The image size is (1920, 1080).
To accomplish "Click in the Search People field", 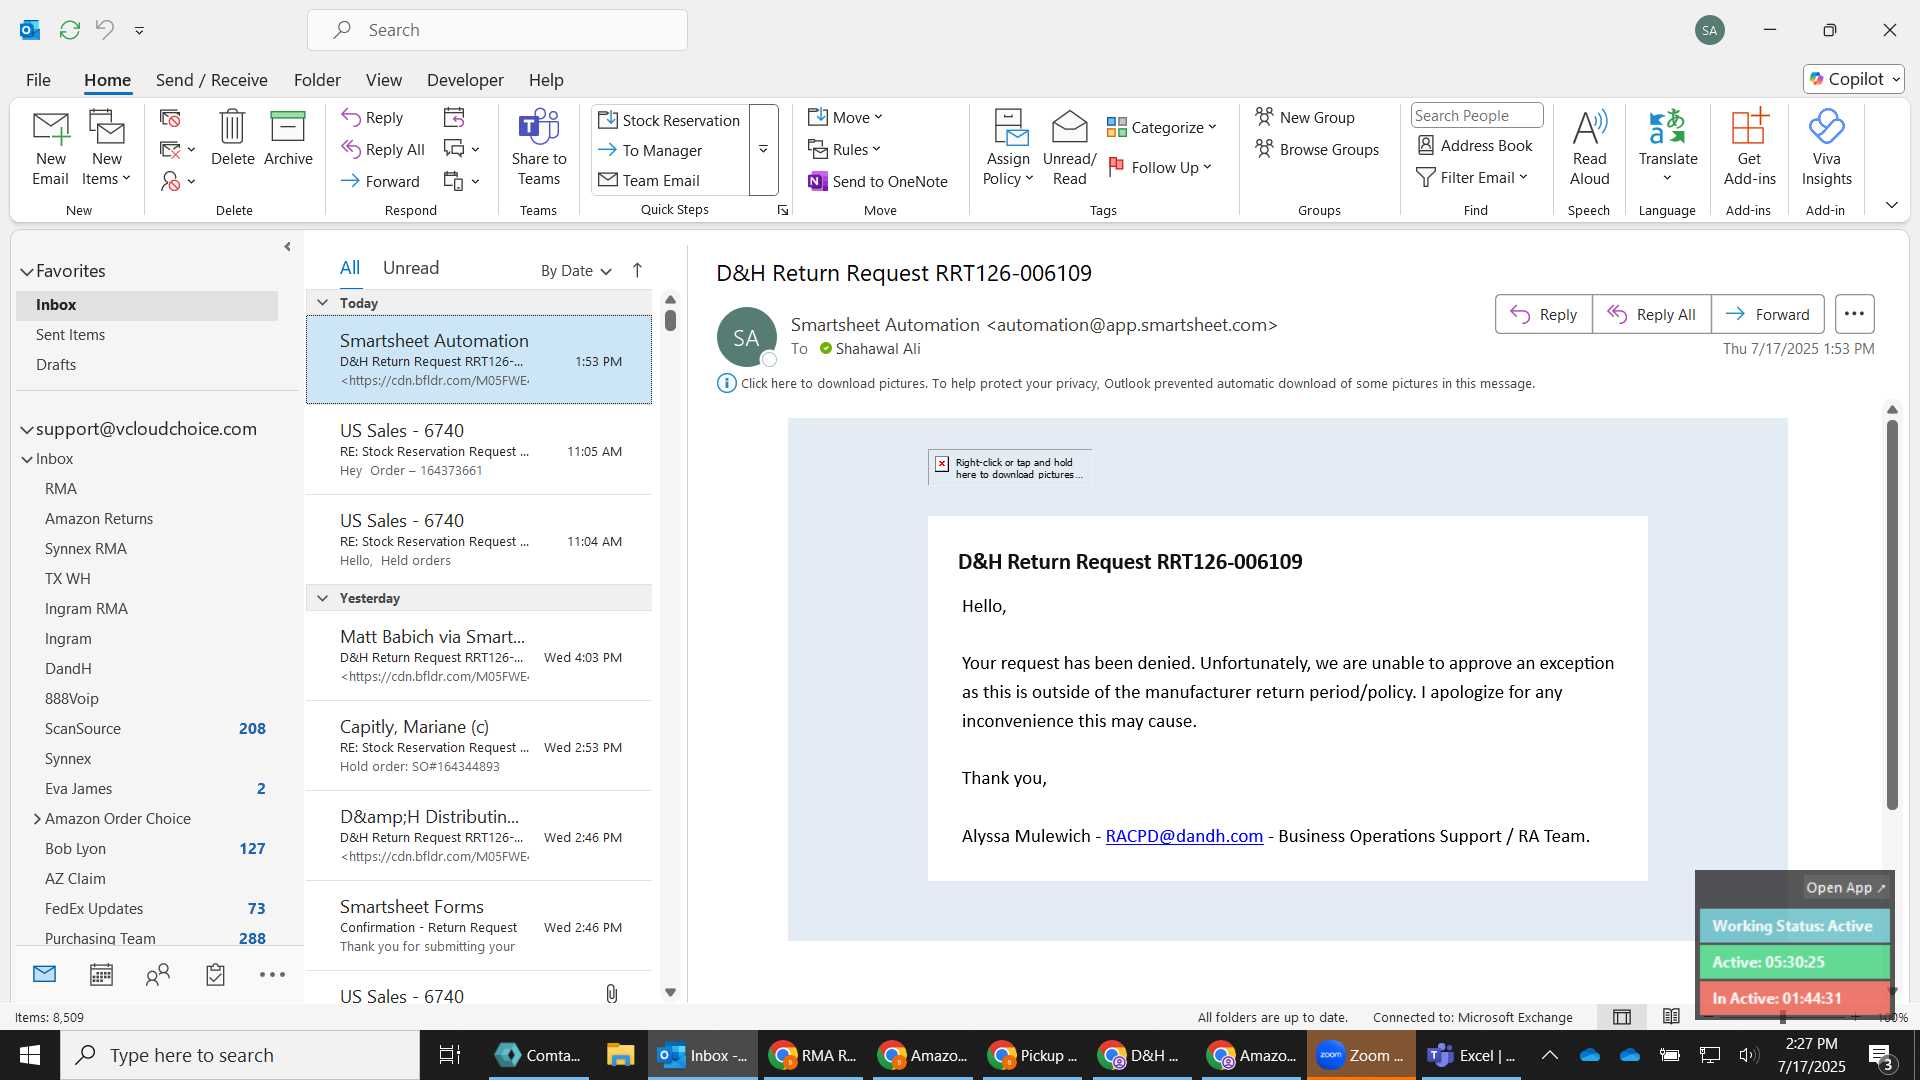I will click(1476, 115).
